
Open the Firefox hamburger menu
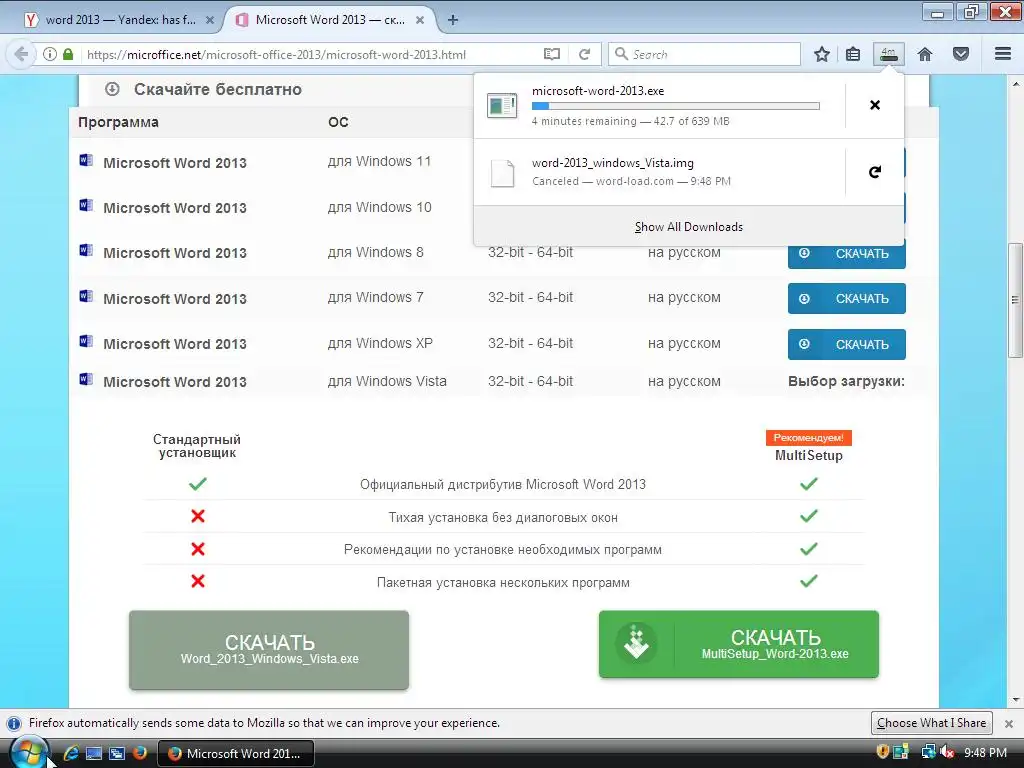pyautogui.click(x=1003, y=54)
